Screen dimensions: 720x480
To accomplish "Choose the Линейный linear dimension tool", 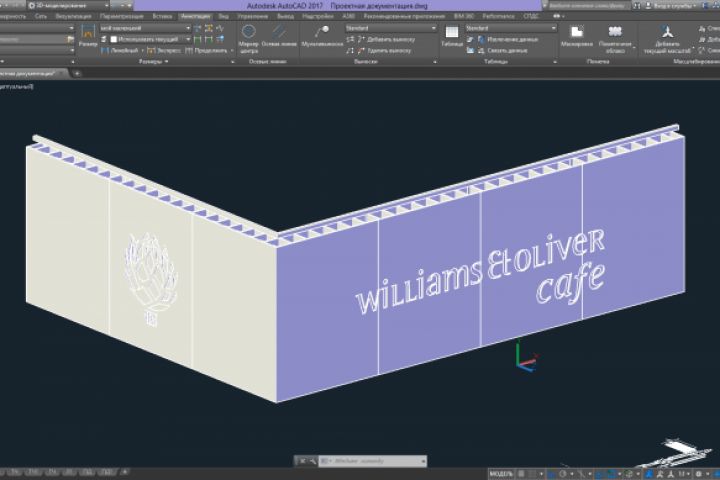I will coord(119,51).
